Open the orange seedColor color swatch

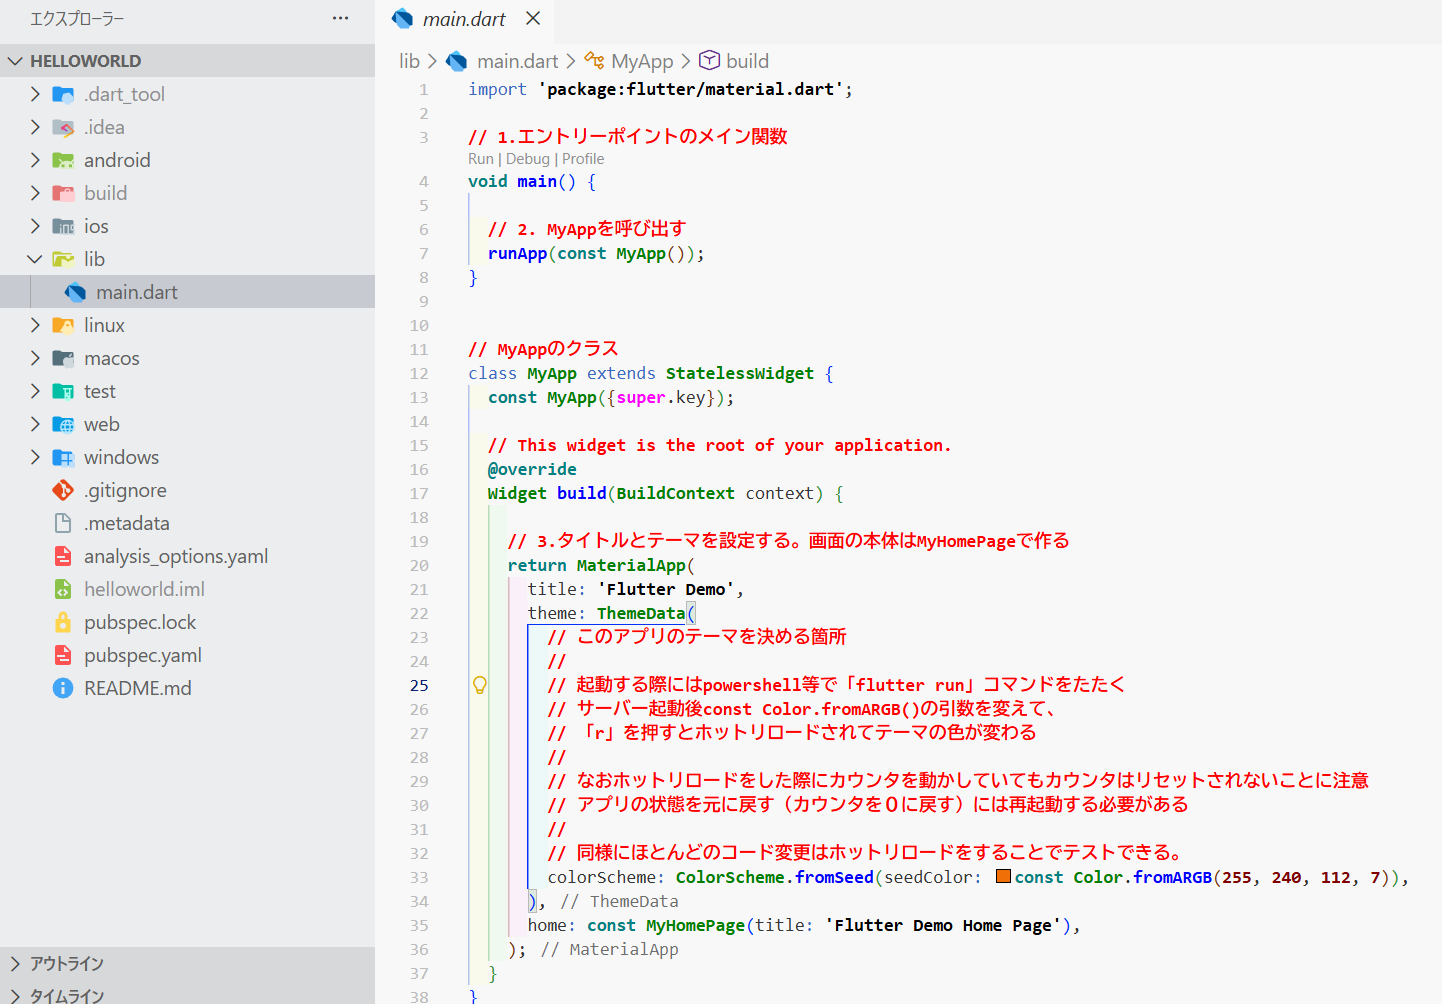point(1003,876)
